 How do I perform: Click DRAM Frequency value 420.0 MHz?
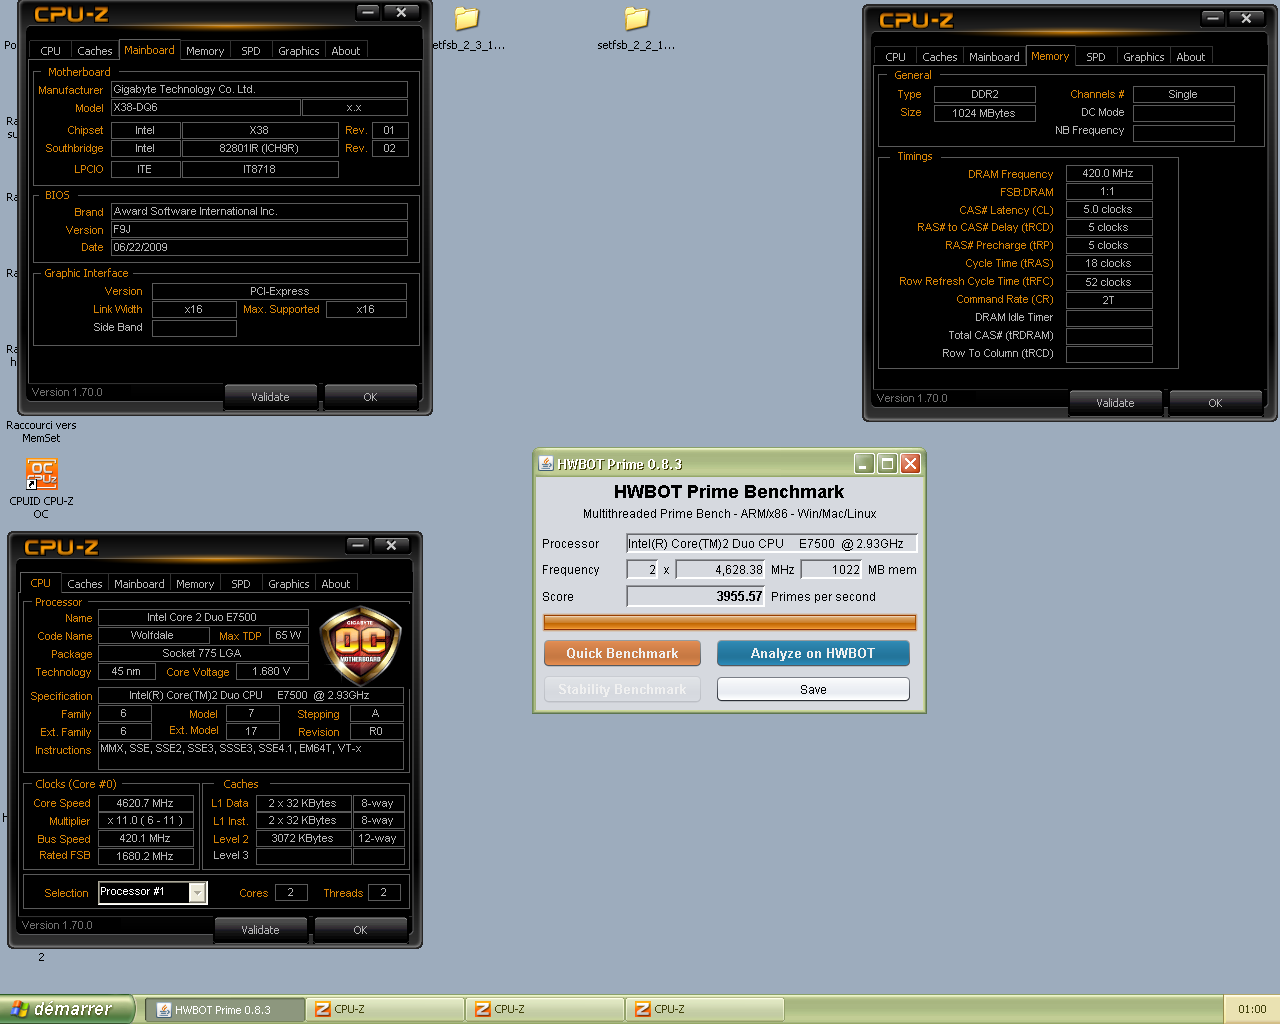[x=1109, y=173]
